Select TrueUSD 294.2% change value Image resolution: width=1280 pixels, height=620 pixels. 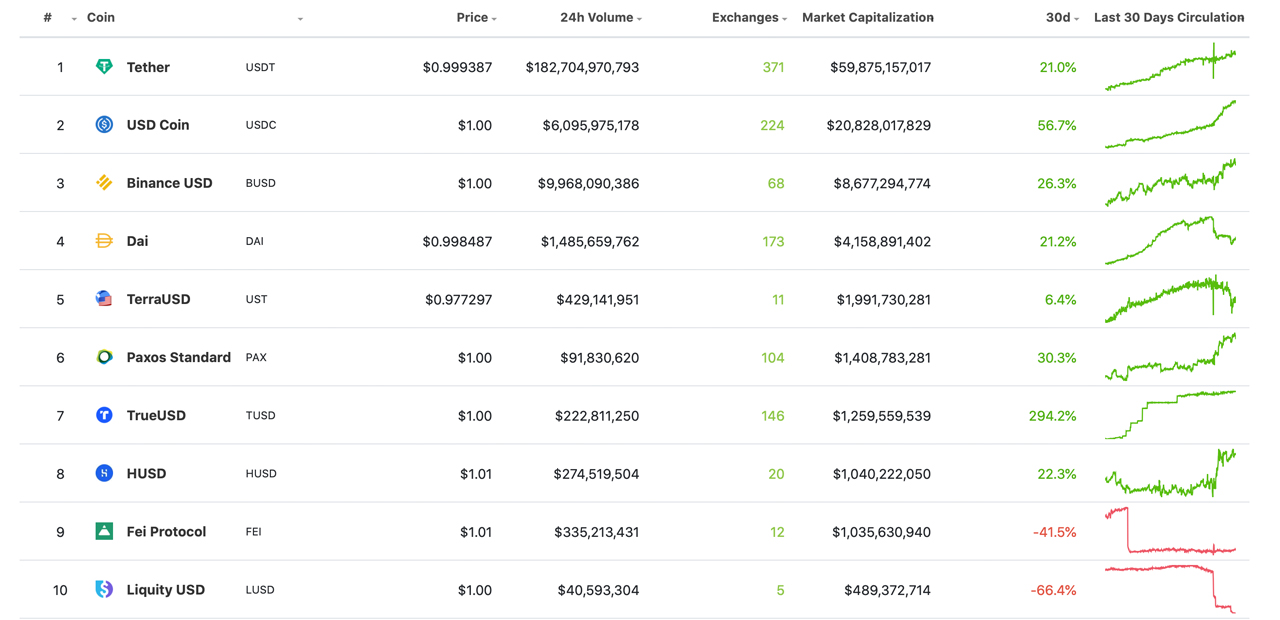click(1052, 415)
